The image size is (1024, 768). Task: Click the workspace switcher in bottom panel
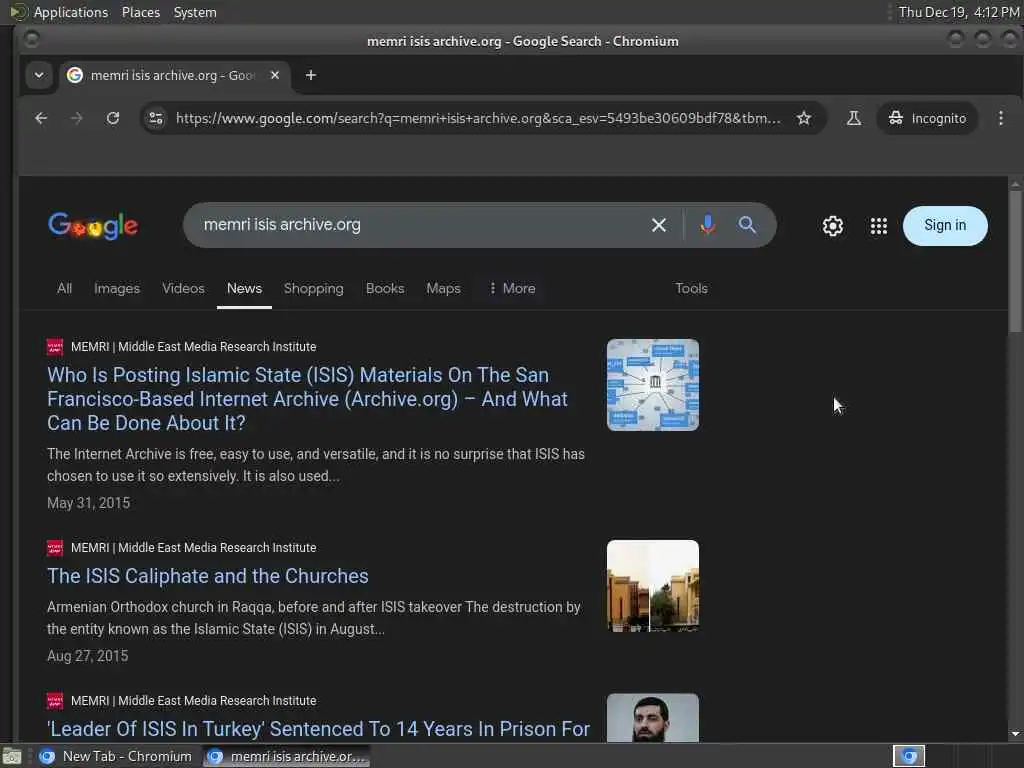click(x=909, y=756)
